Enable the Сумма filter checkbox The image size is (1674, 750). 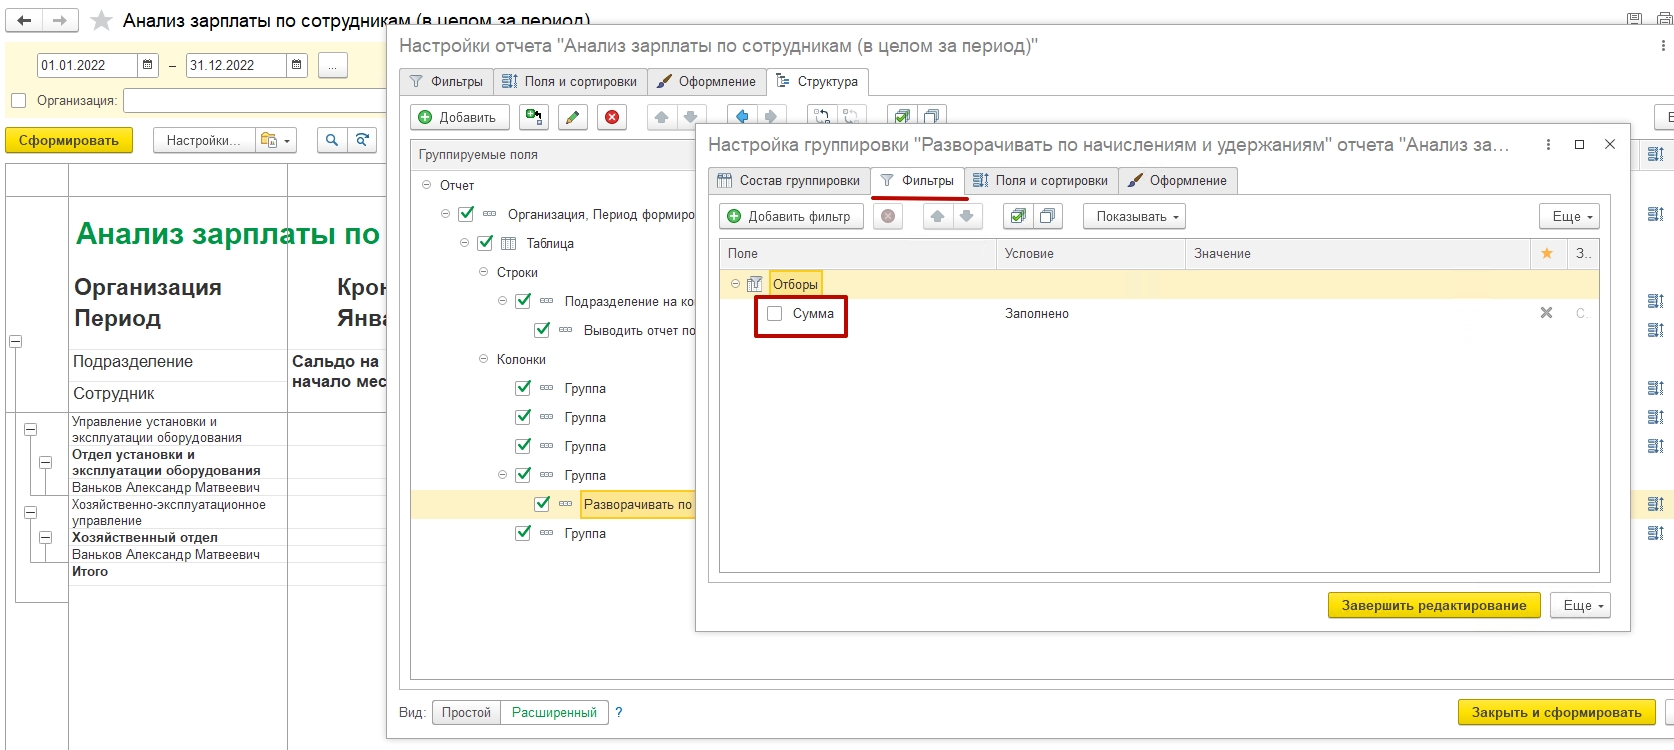tap(774, 314)
